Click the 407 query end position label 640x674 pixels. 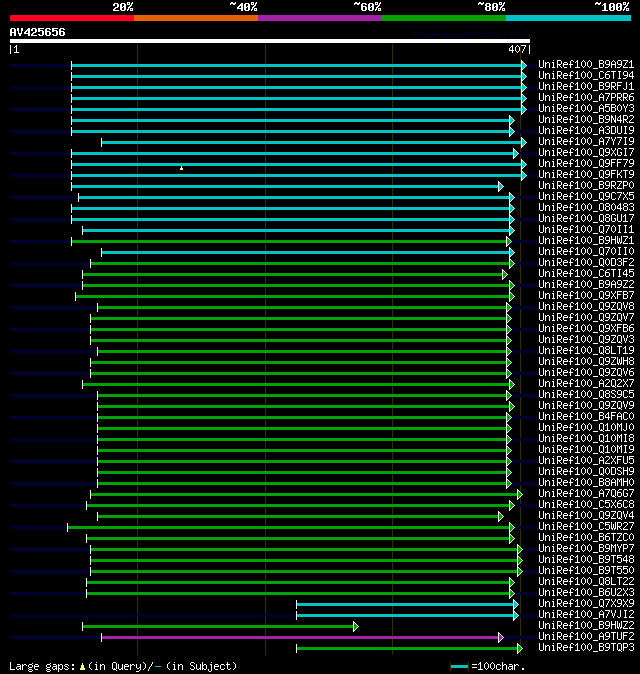pos(517,49)
